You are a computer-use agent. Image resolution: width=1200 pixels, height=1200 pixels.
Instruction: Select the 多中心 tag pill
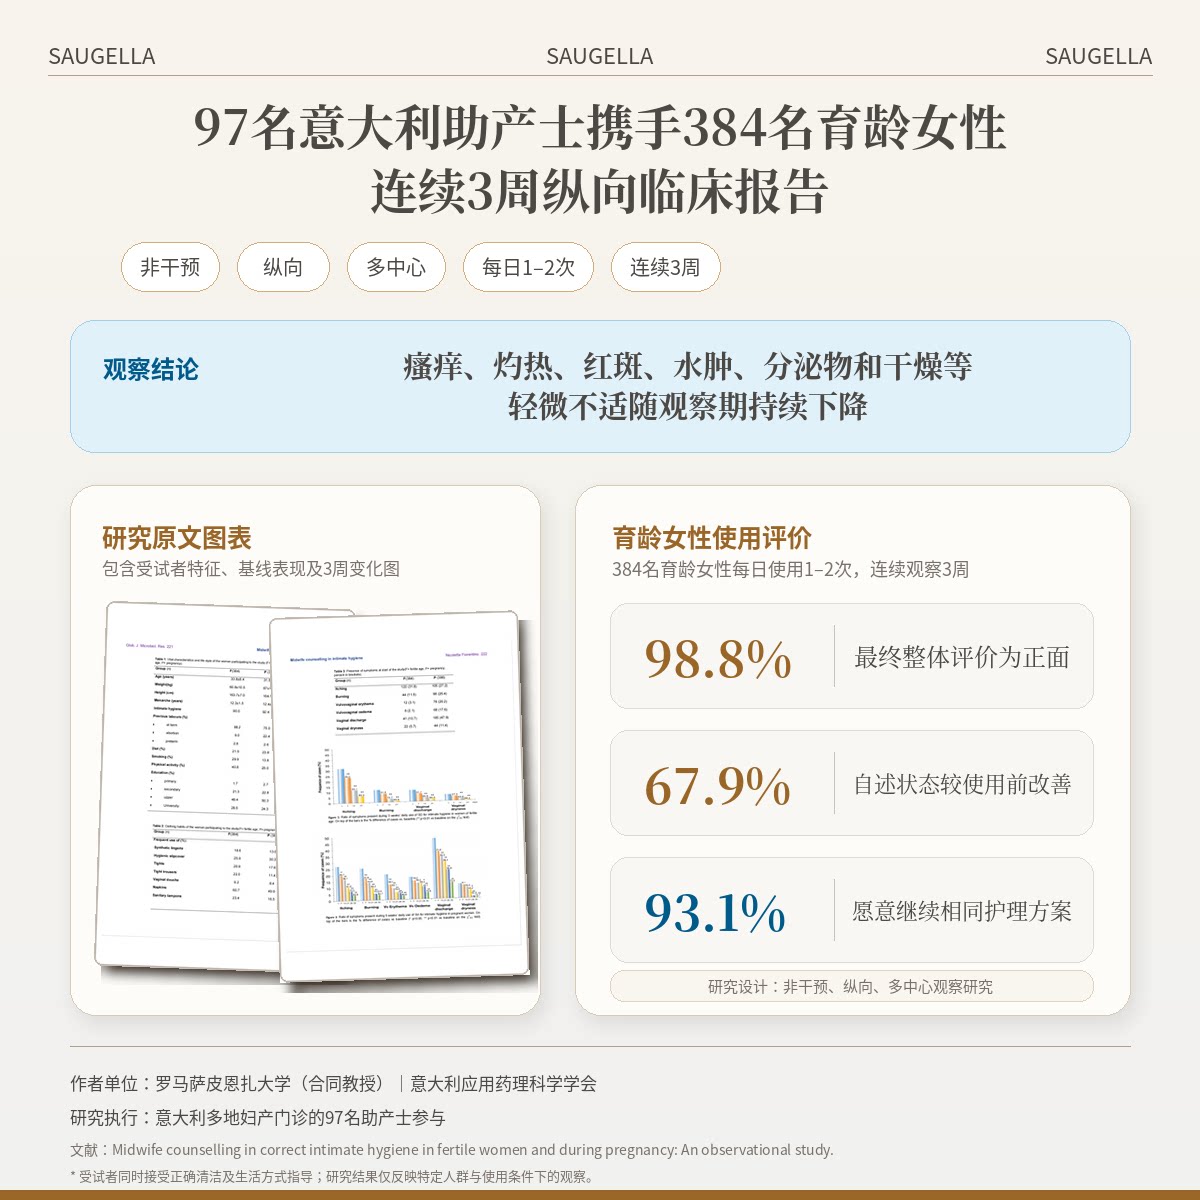coord(396,267)
